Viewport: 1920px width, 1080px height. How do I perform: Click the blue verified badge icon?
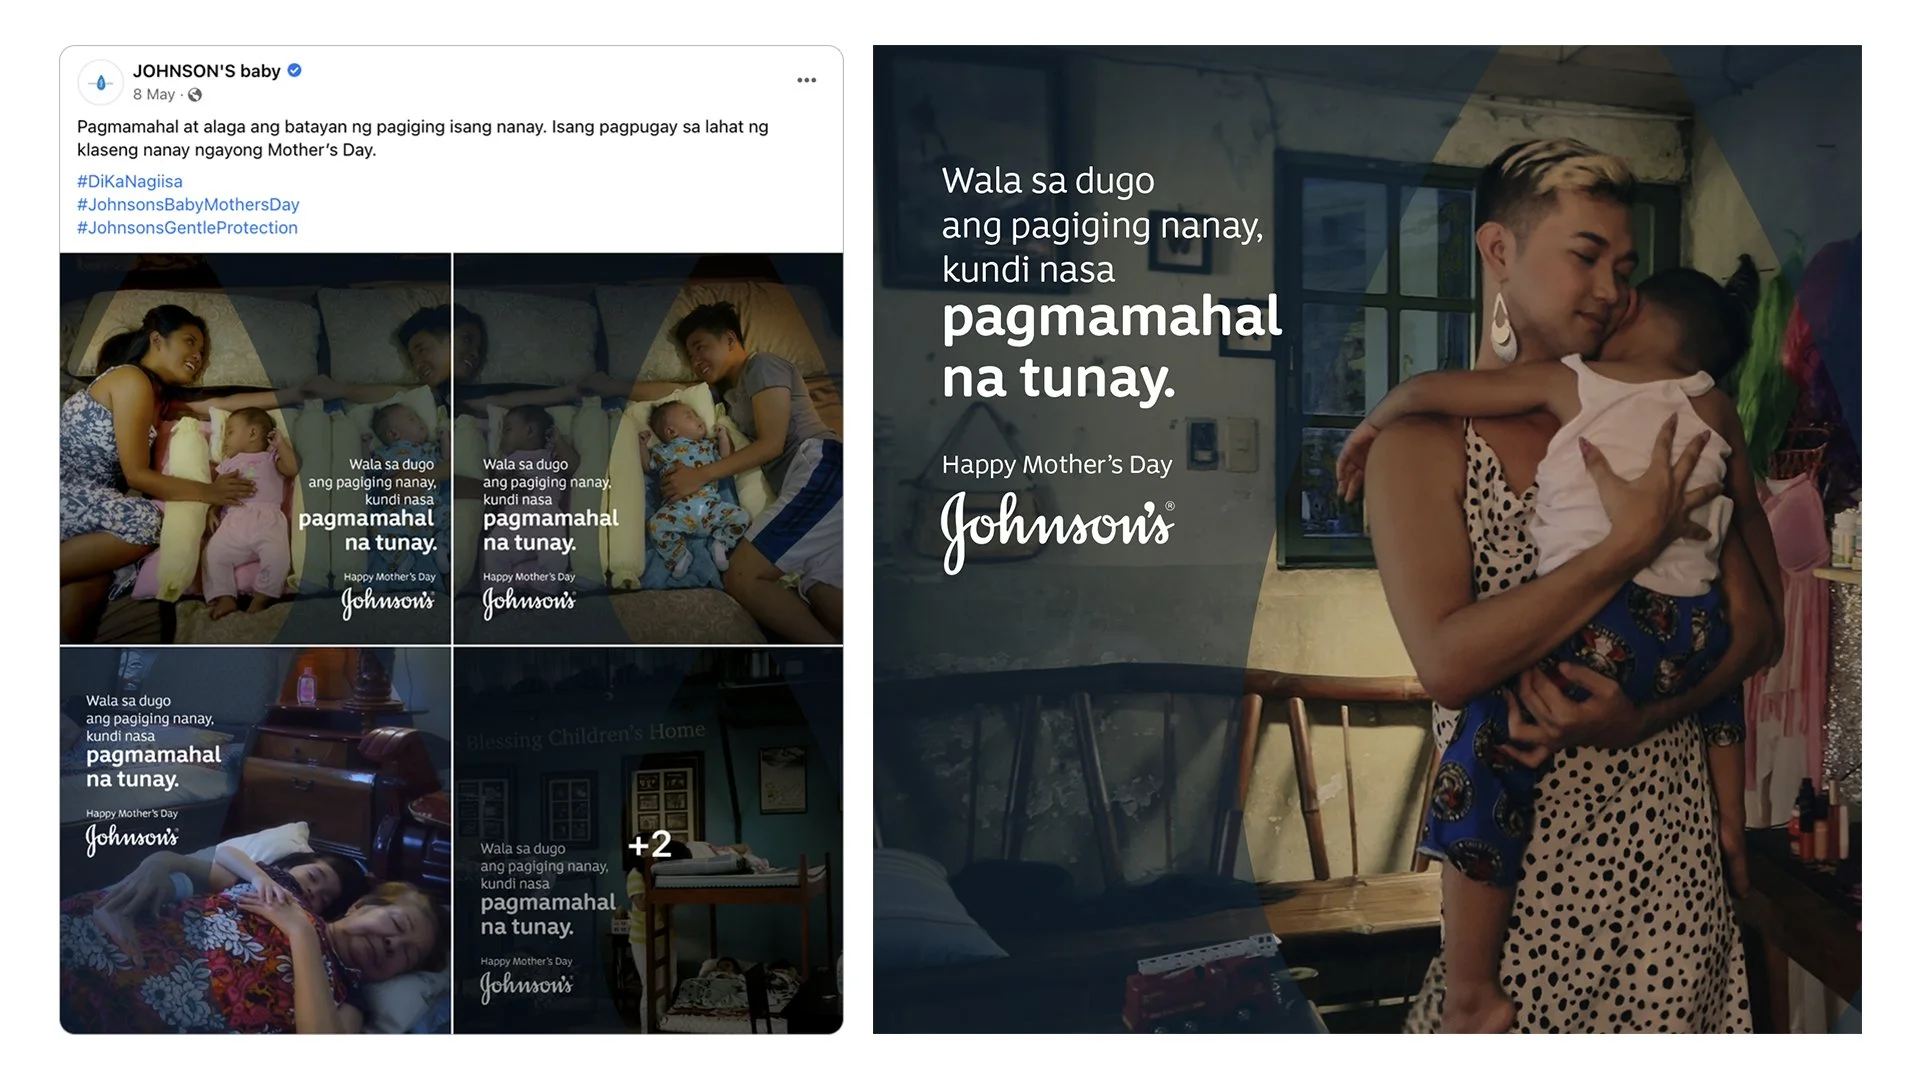point(295,70)
